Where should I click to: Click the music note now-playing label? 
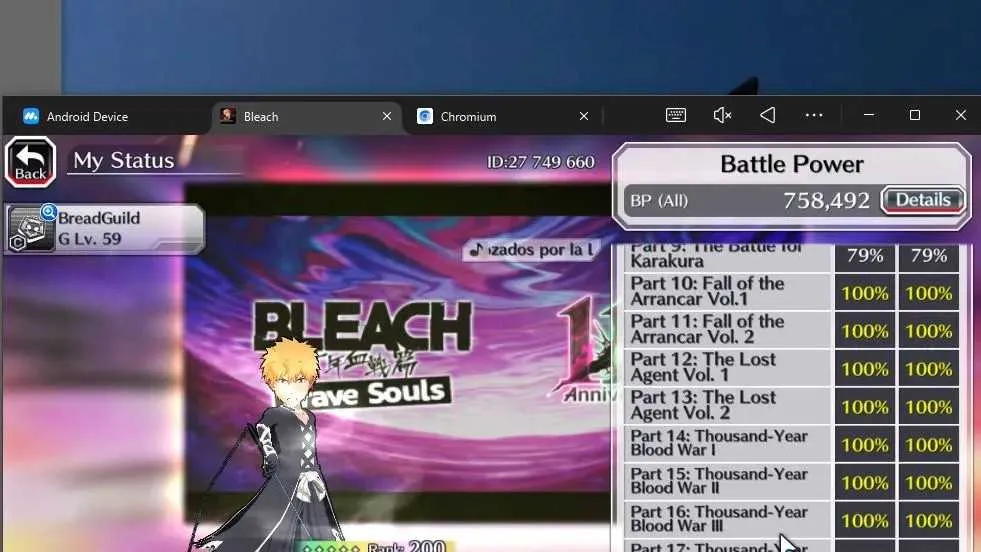532,250
